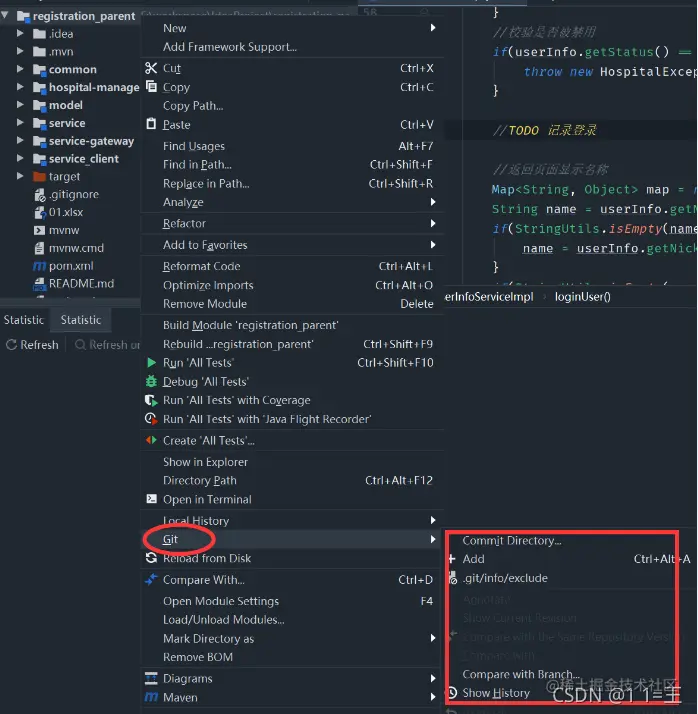
Task: Choose Add Framework Support... entry
Action: click(292, 47)
